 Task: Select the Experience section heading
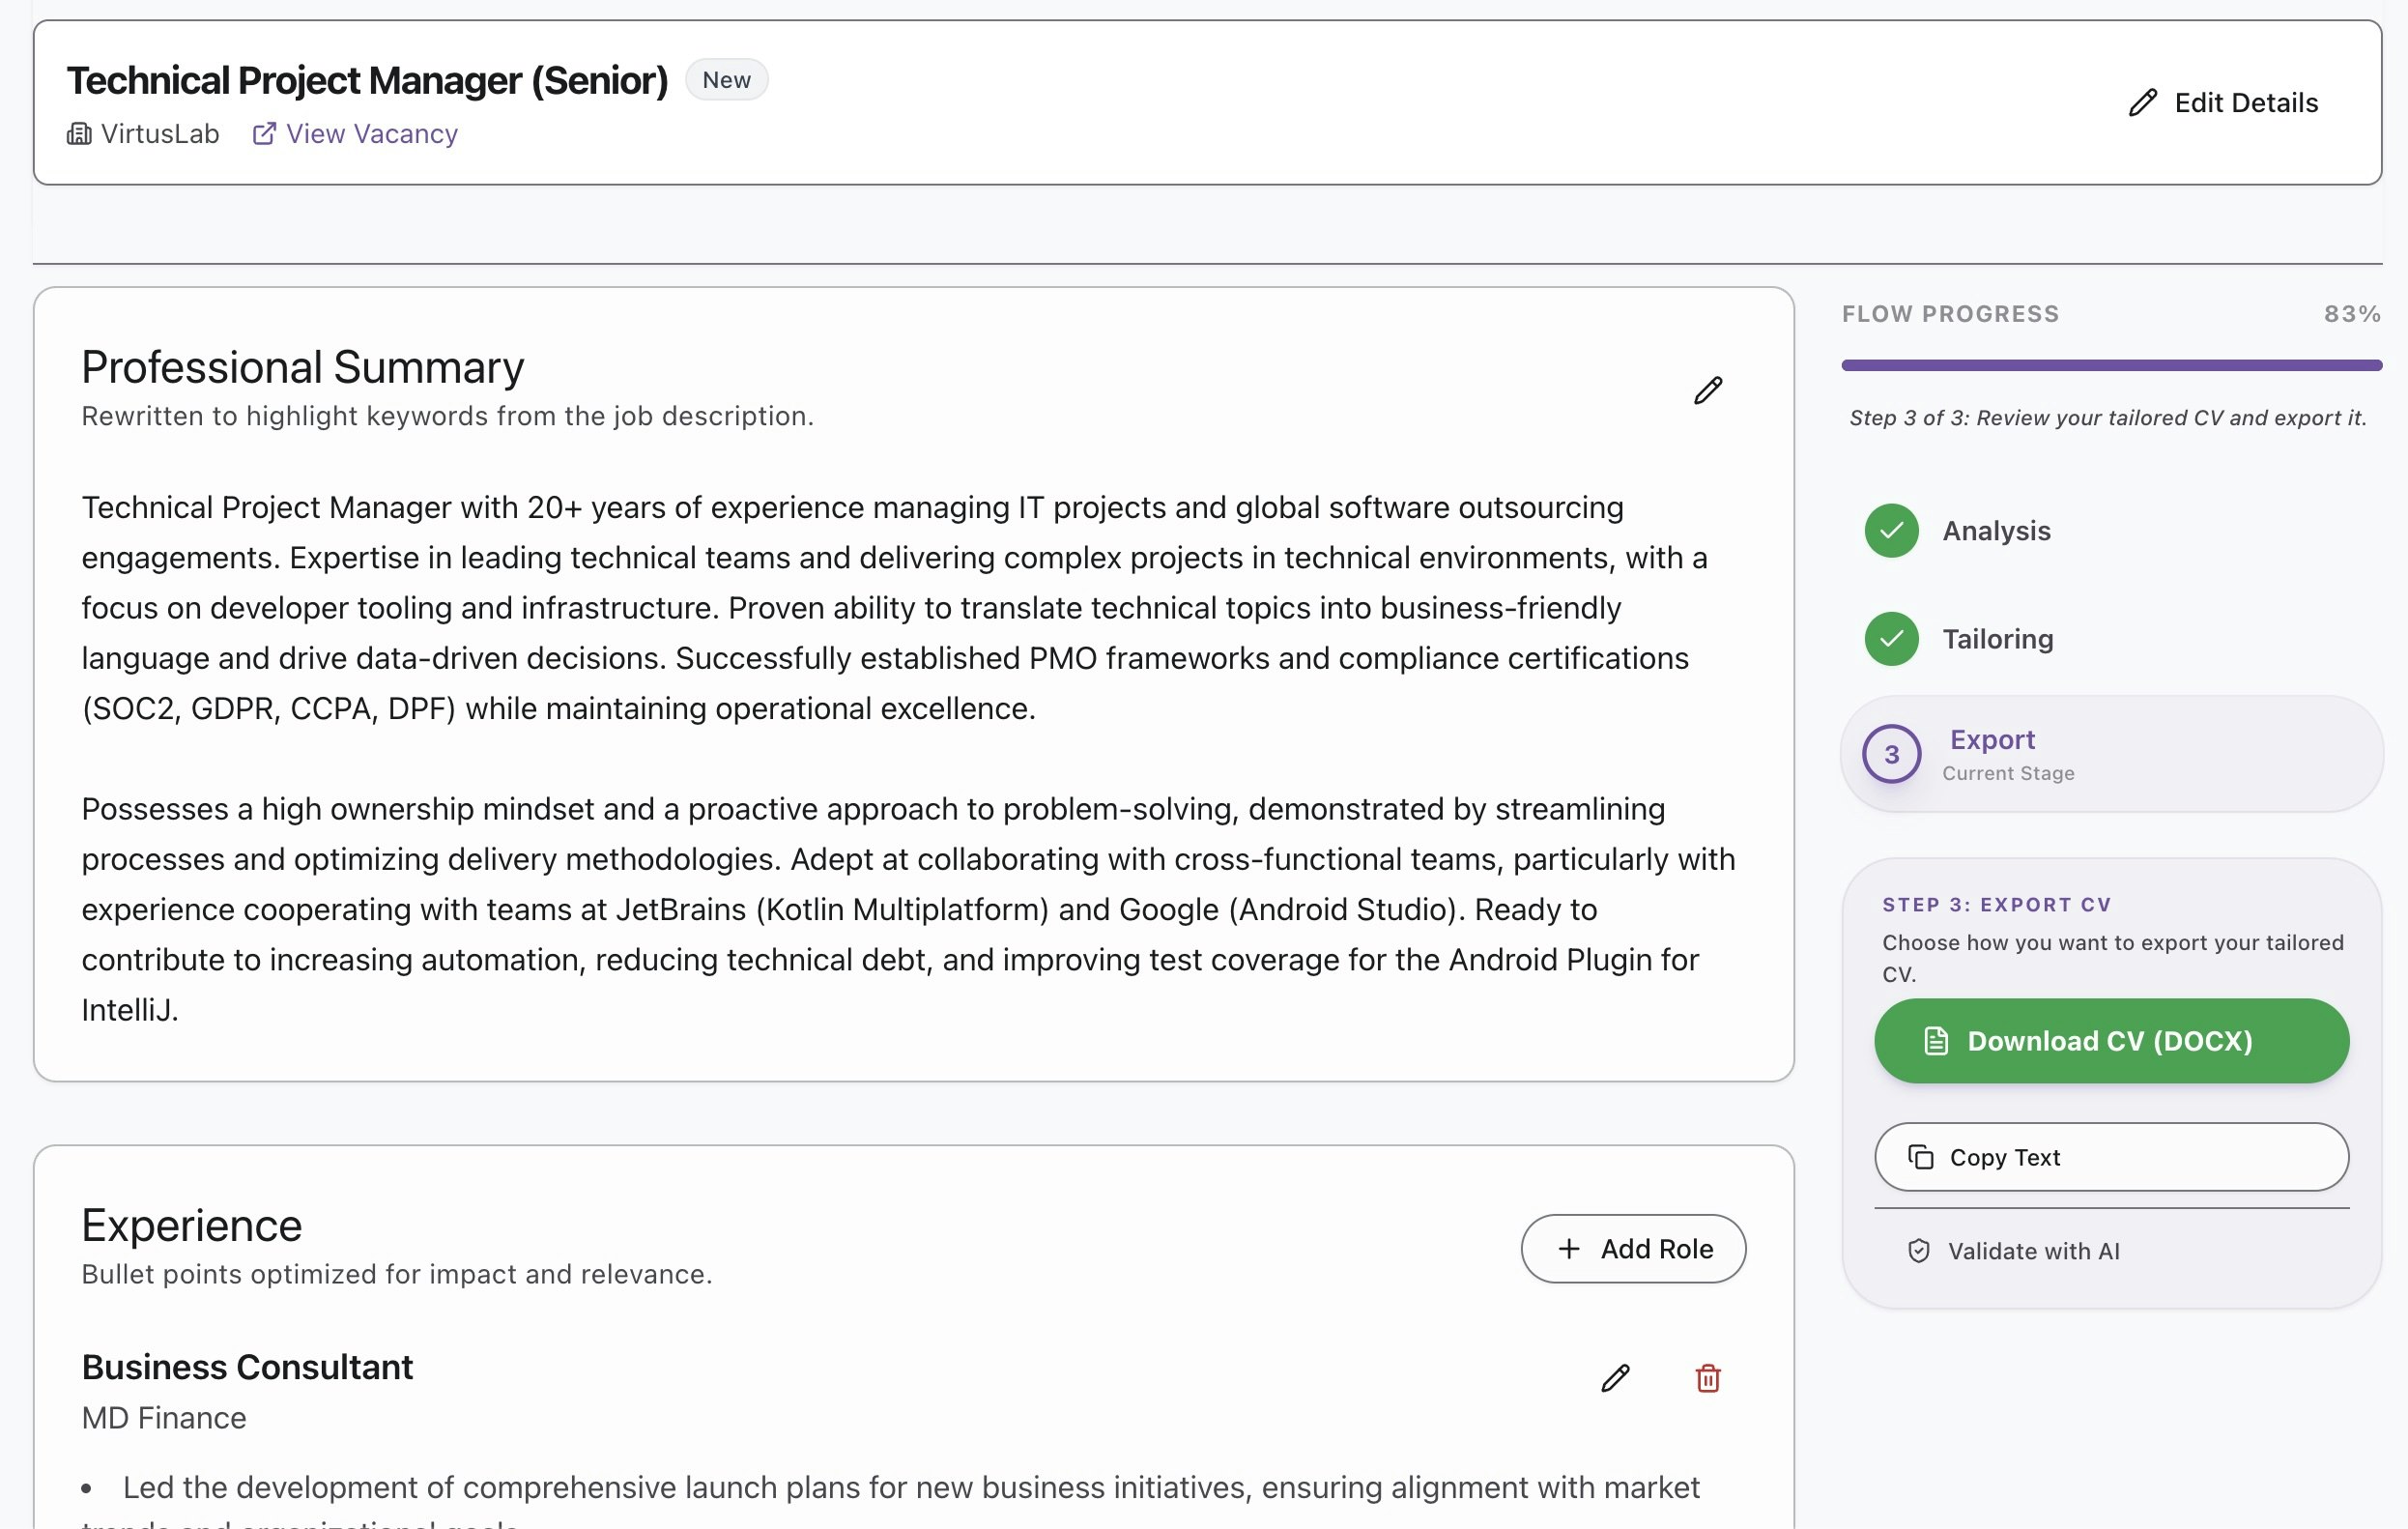coord(191,1224)
